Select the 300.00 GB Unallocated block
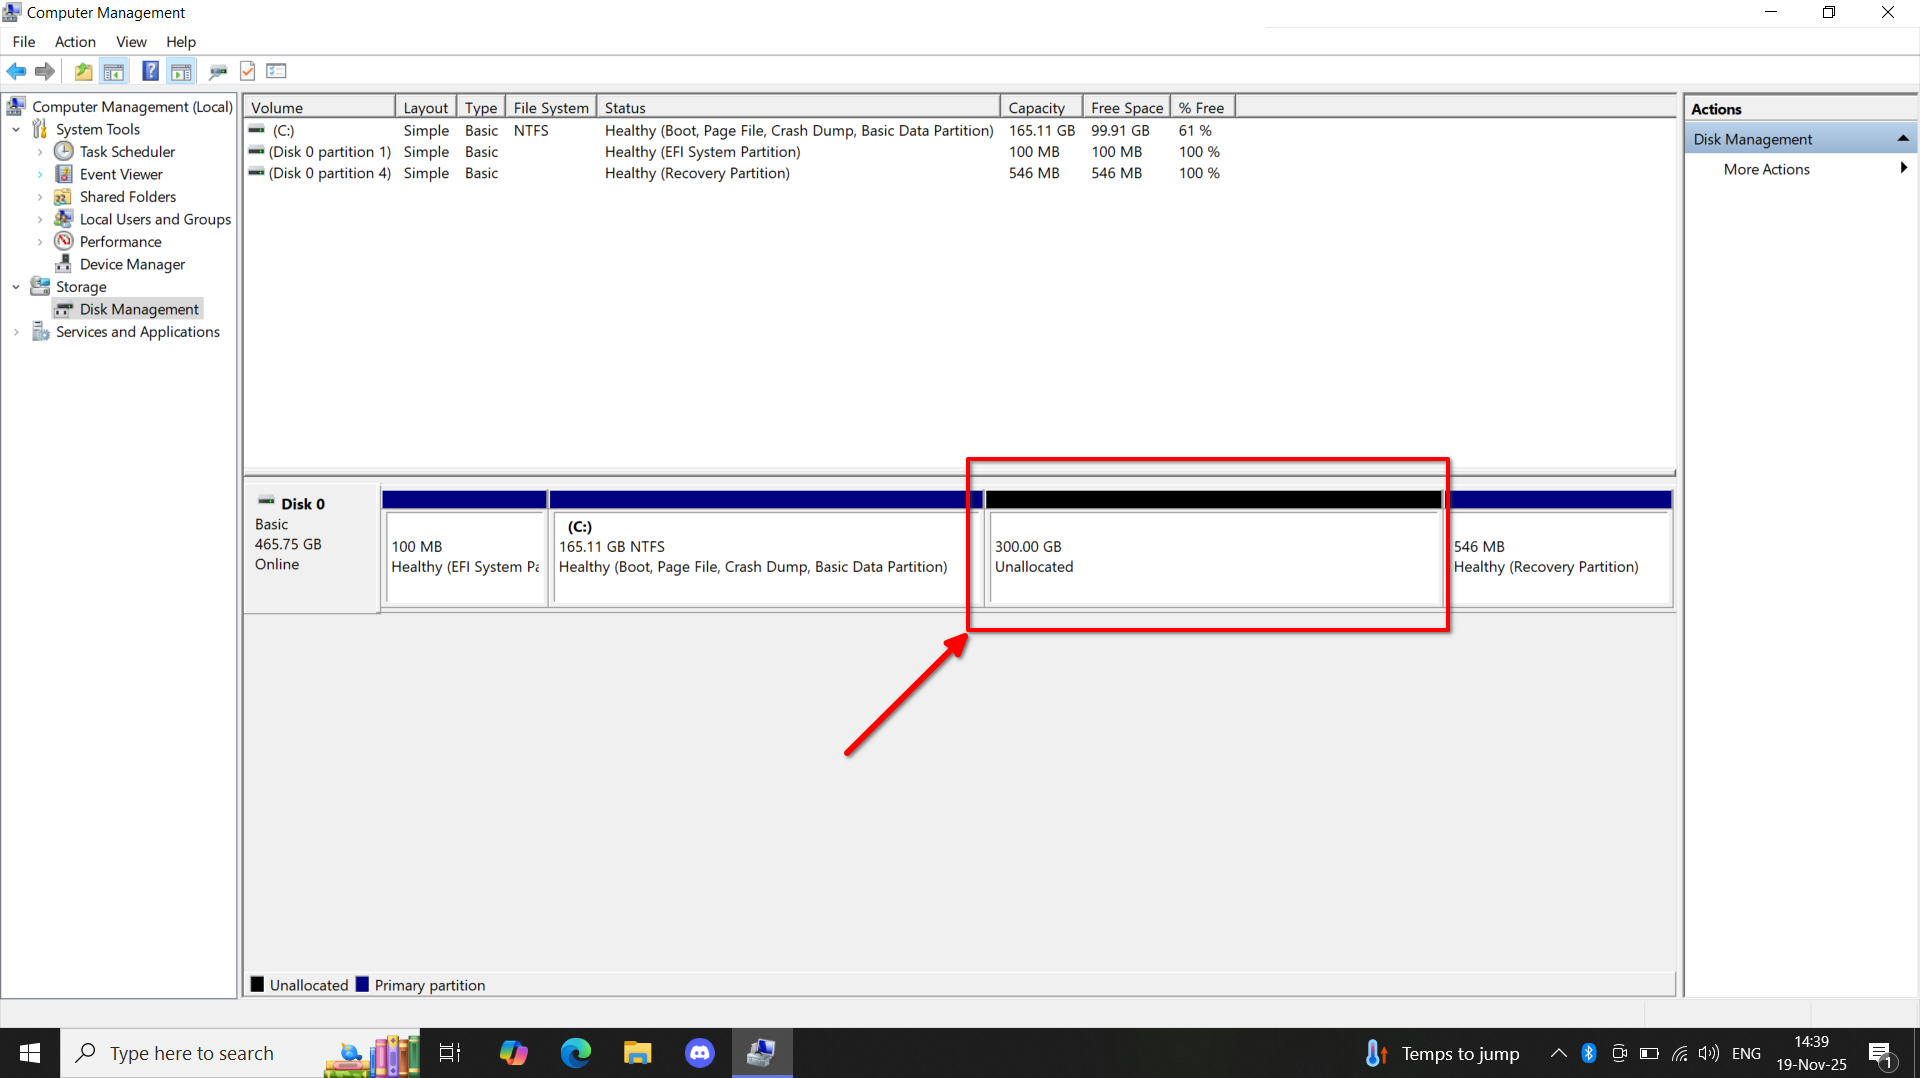 pos(1213,557)
